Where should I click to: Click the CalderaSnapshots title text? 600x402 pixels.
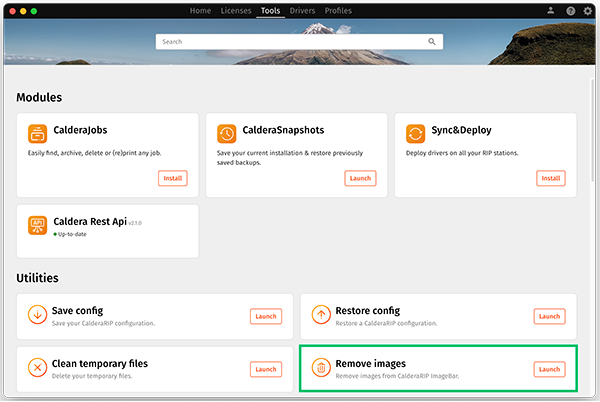pos(283,130)
